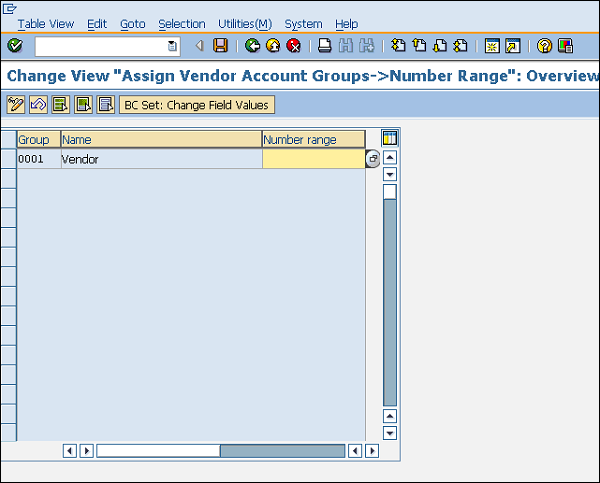Click the Create New Session icon

pos(492,46)
